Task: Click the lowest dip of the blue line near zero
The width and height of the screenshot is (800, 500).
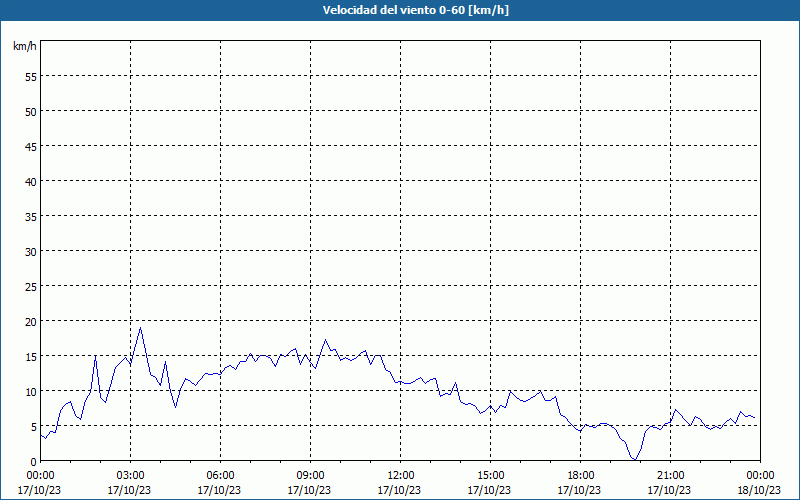Action: pos(634,459)
